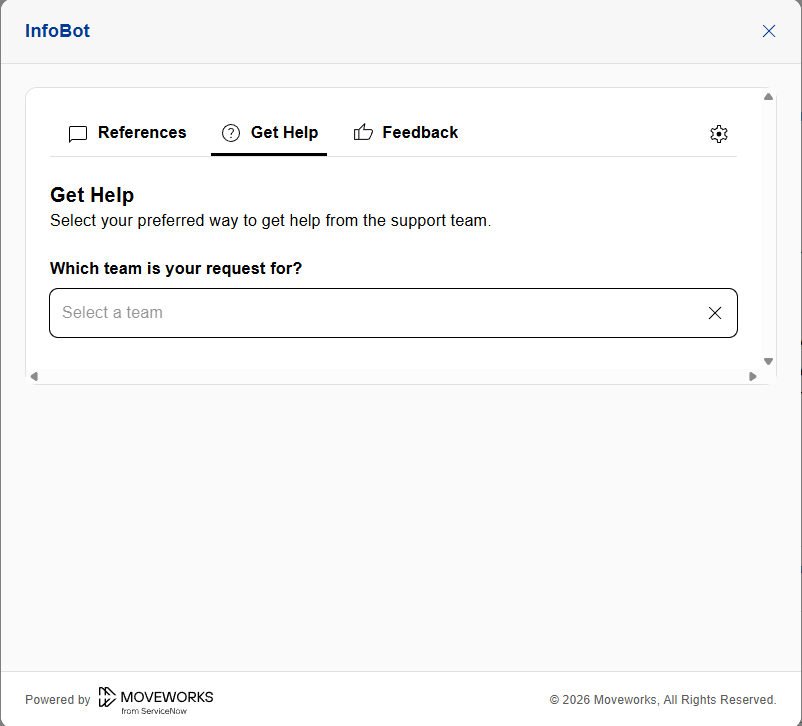This screenshot has width=802, height=726.
Task: Open settings with the gear icon
Action: 719,134
